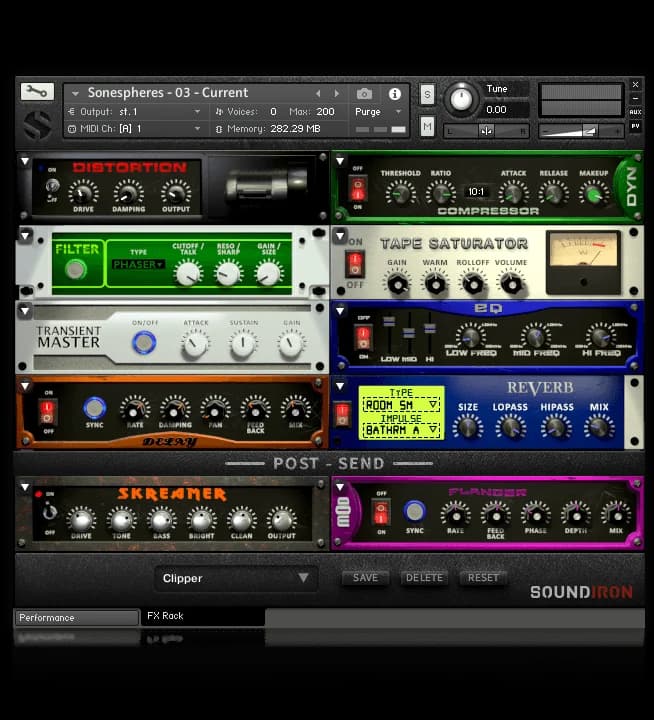Toggle the Compressor on/off switch
This screenshot has width=654, height=720.
pos(357,188)
